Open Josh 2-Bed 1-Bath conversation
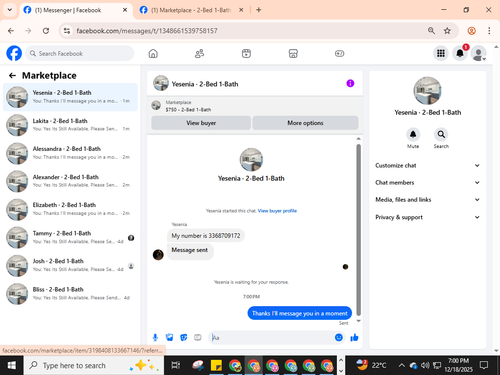Image resolution: width=500 pixels, height=375 pixels. (70, 265)
